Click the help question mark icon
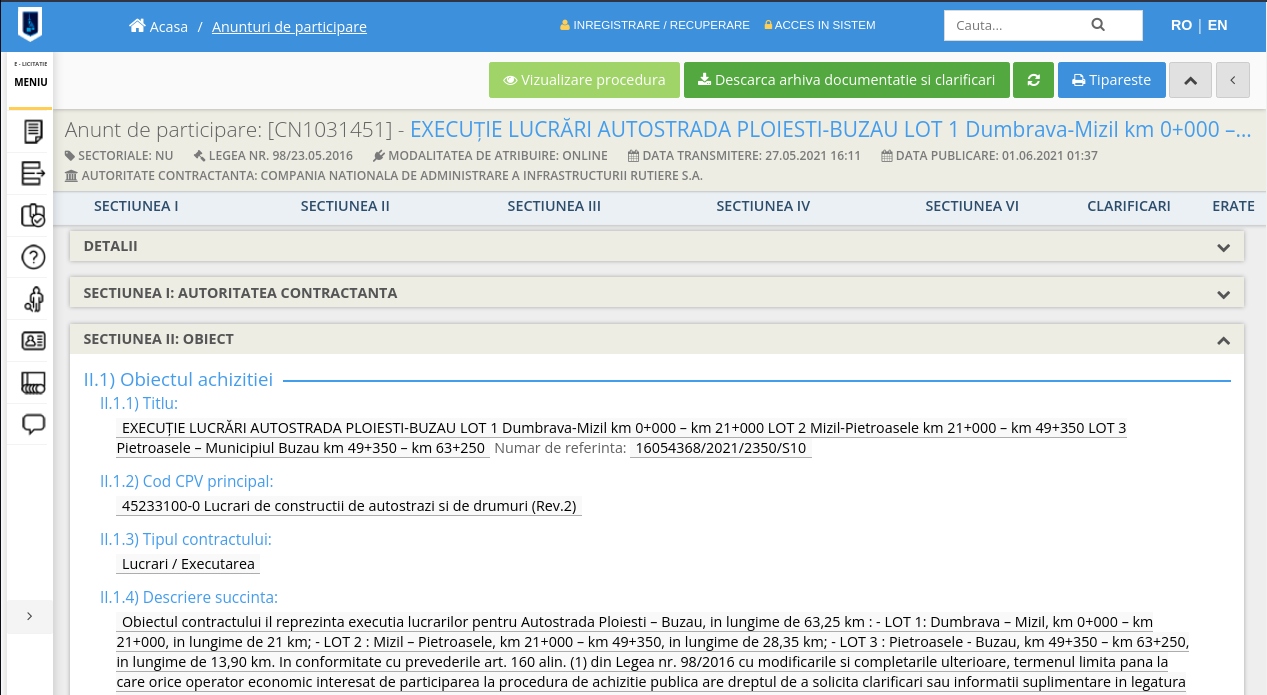1267x695 pixels. click(x=33, y=258)
